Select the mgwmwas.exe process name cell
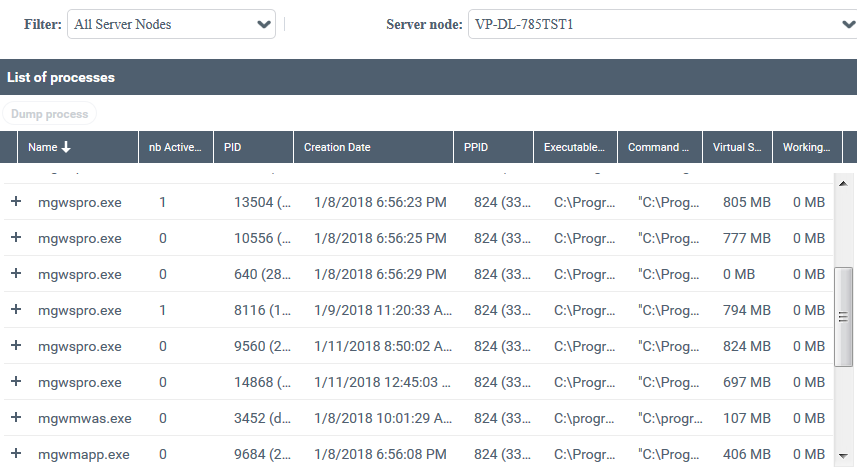 pyautogui.click(x=84, y=418)
